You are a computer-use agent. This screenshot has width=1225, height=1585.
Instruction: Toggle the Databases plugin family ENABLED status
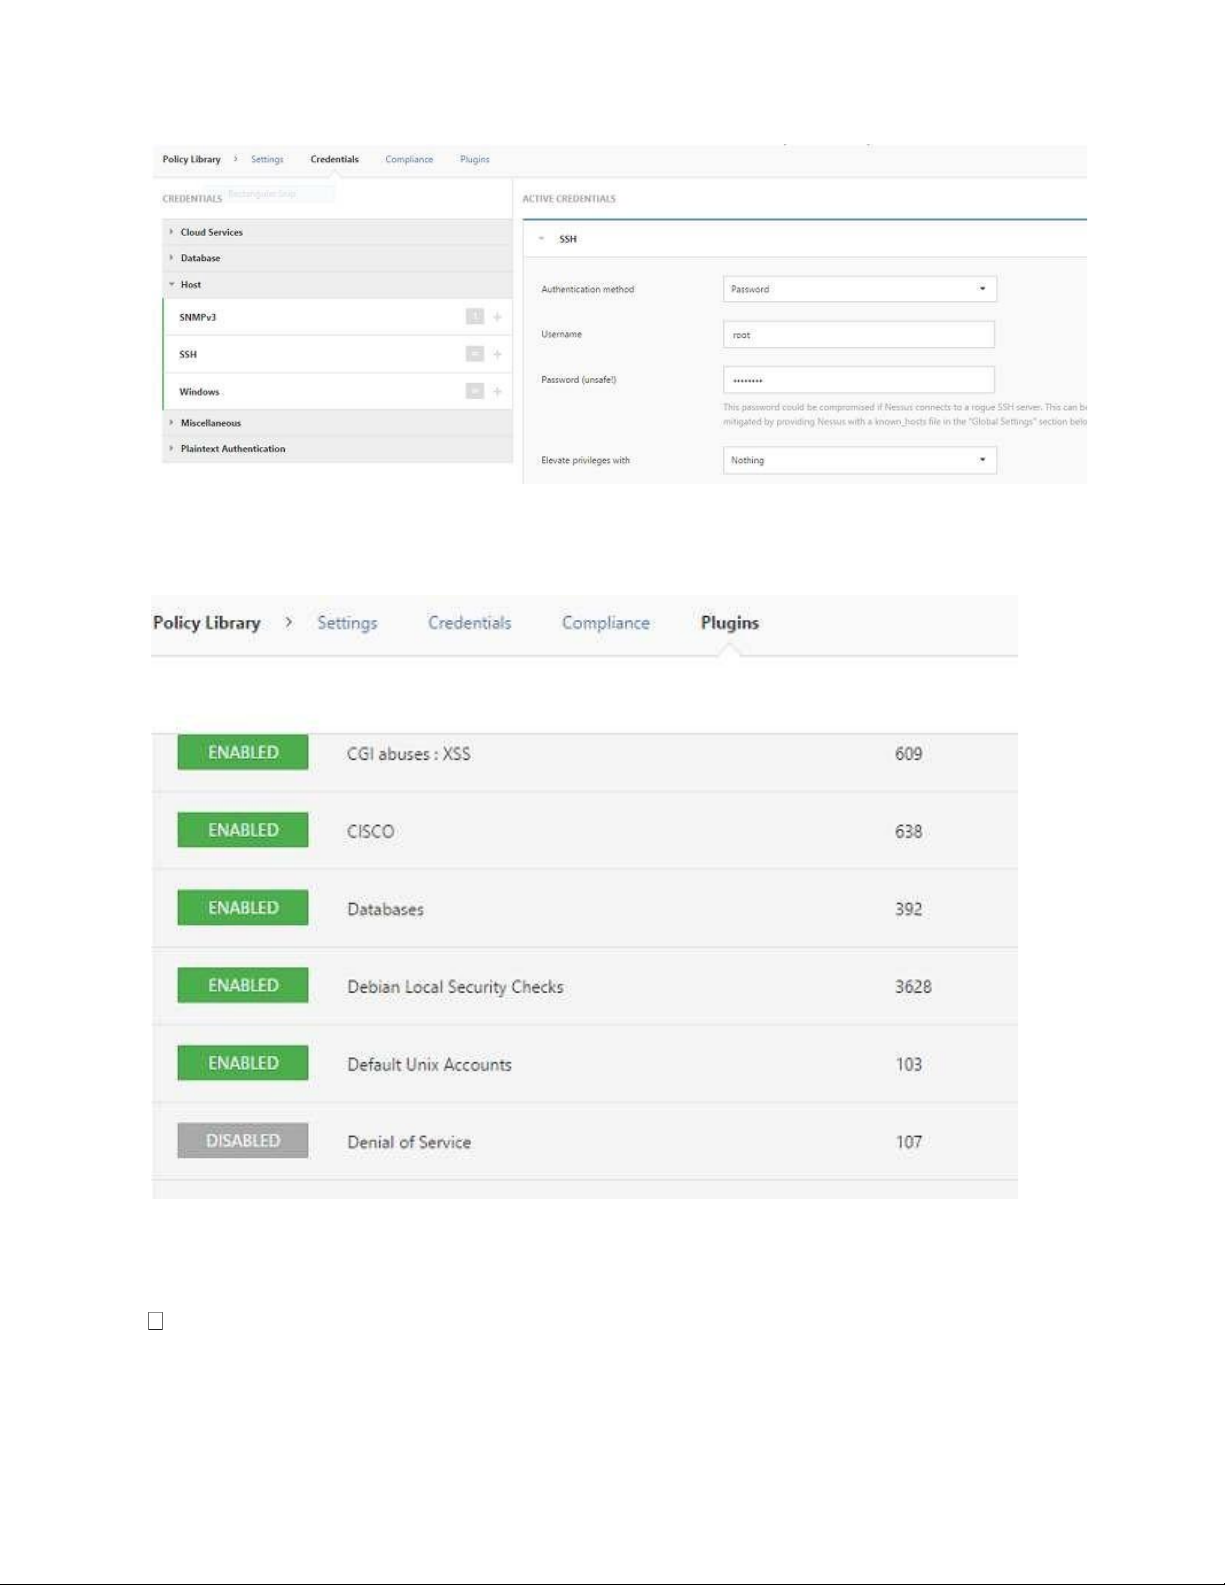click(x=243, y=908)
